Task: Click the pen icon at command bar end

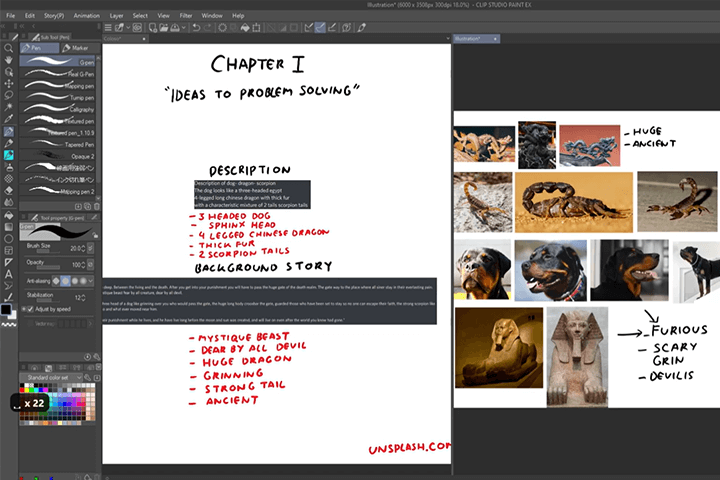Action: click(x=362, y=28)
